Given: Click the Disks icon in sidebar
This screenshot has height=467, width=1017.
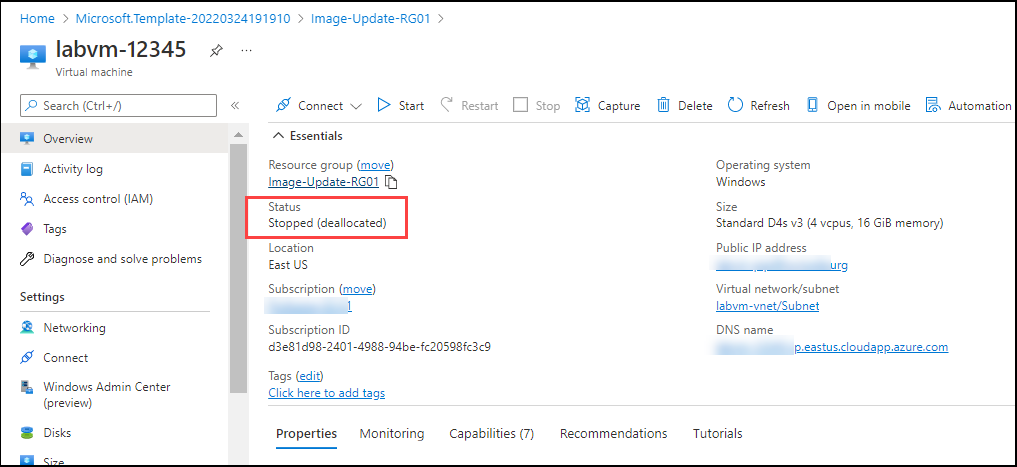Looking at the screenshot, I should pos(27,433).
